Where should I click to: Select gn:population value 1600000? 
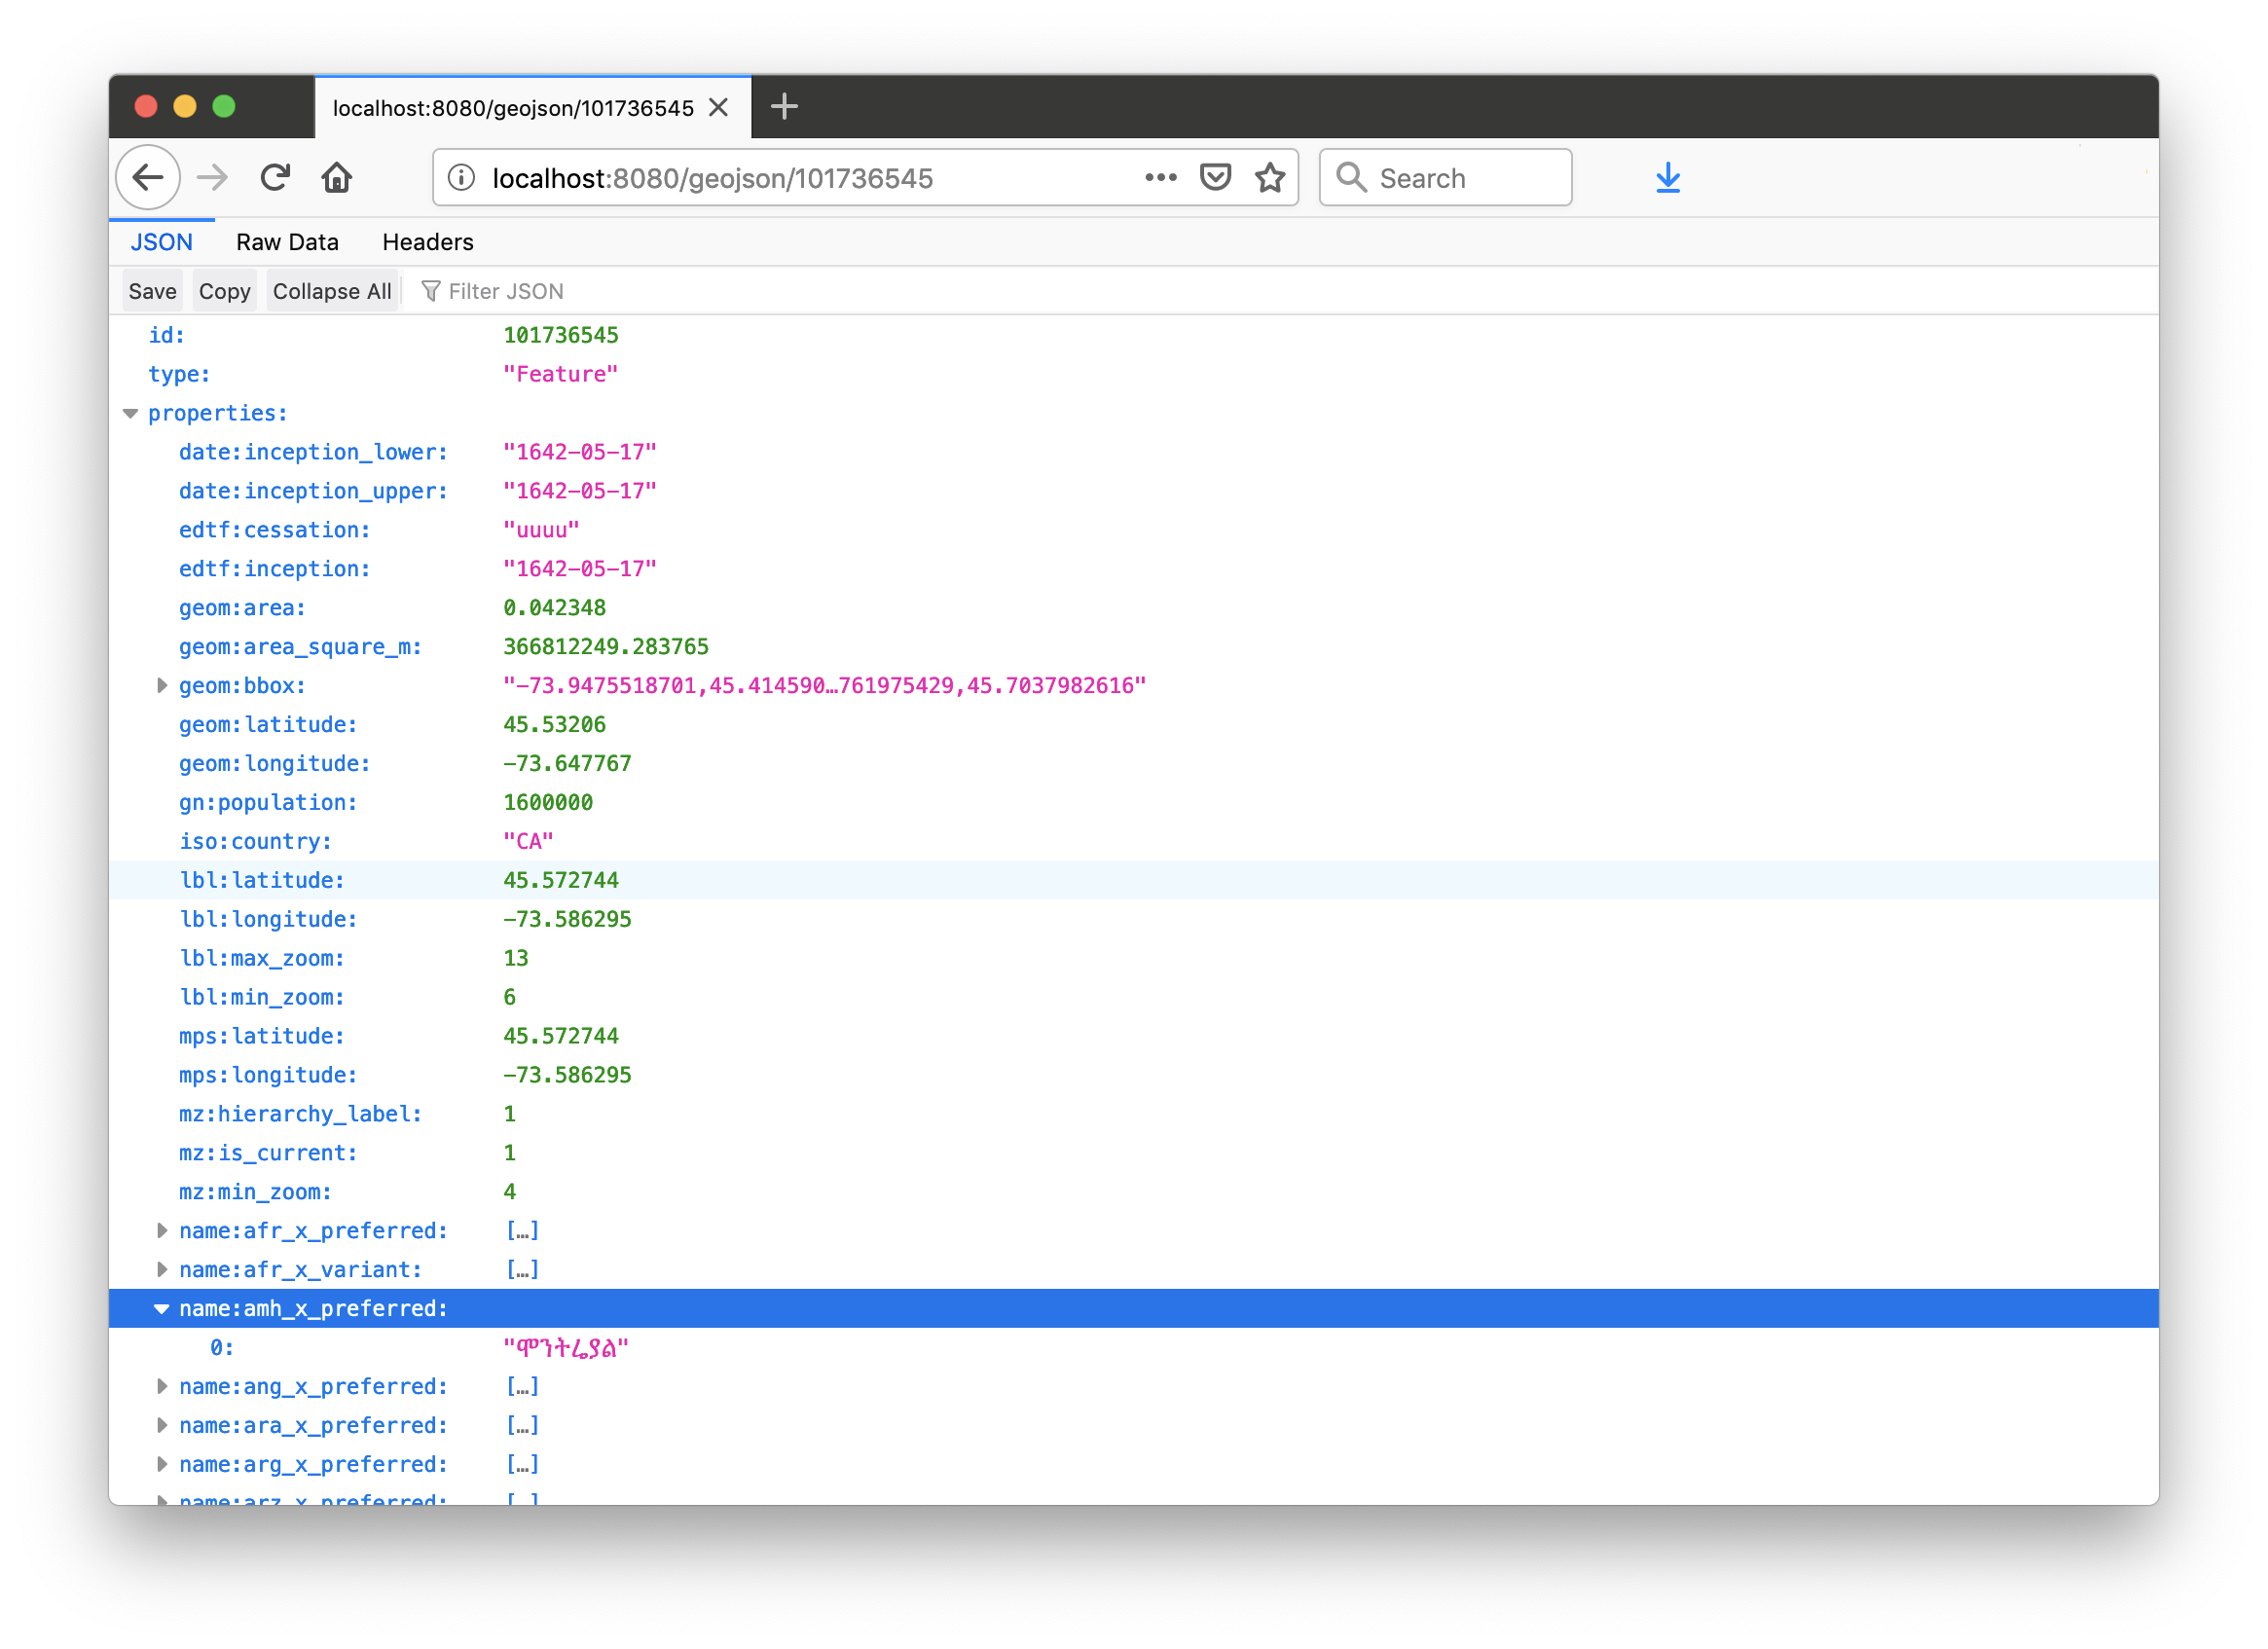[x=548, y=803]
